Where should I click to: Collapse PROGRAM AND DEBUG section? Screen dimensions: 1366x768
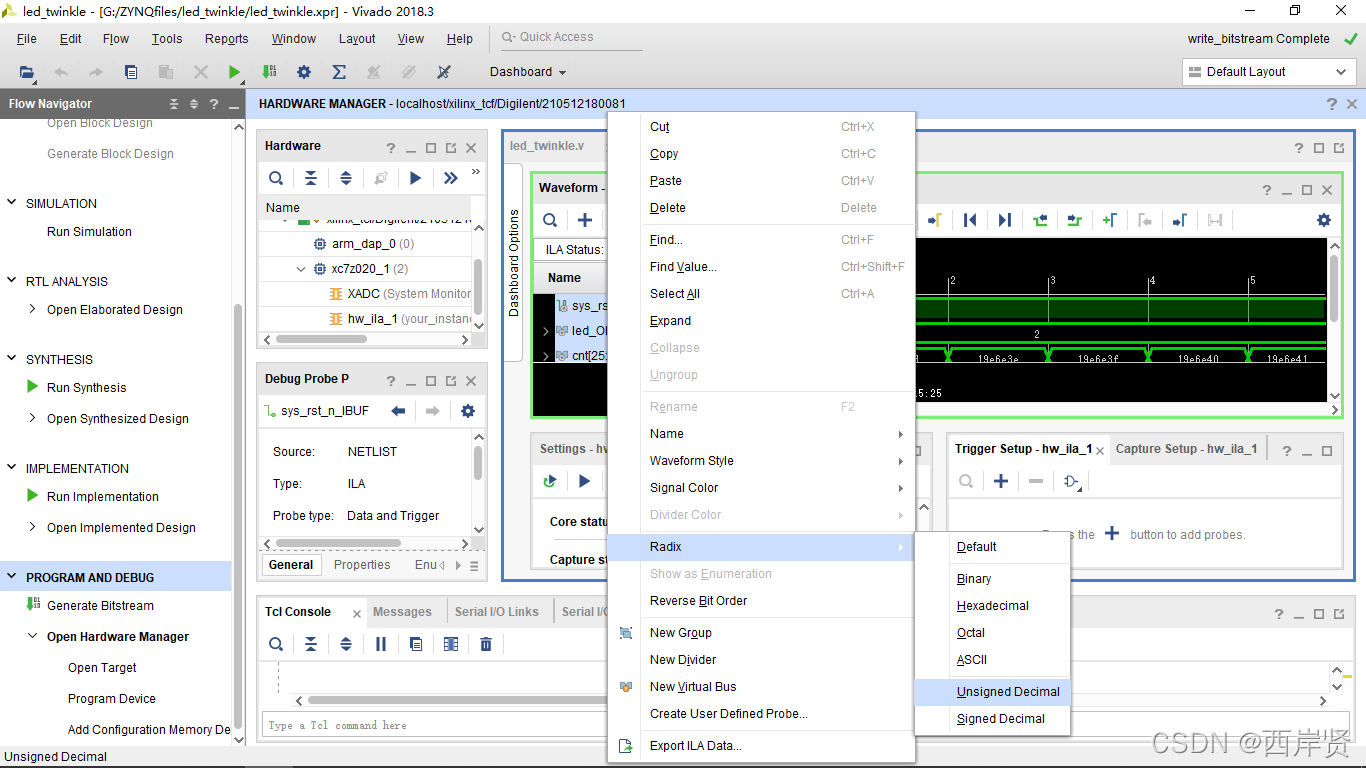(x=12, y=577)
